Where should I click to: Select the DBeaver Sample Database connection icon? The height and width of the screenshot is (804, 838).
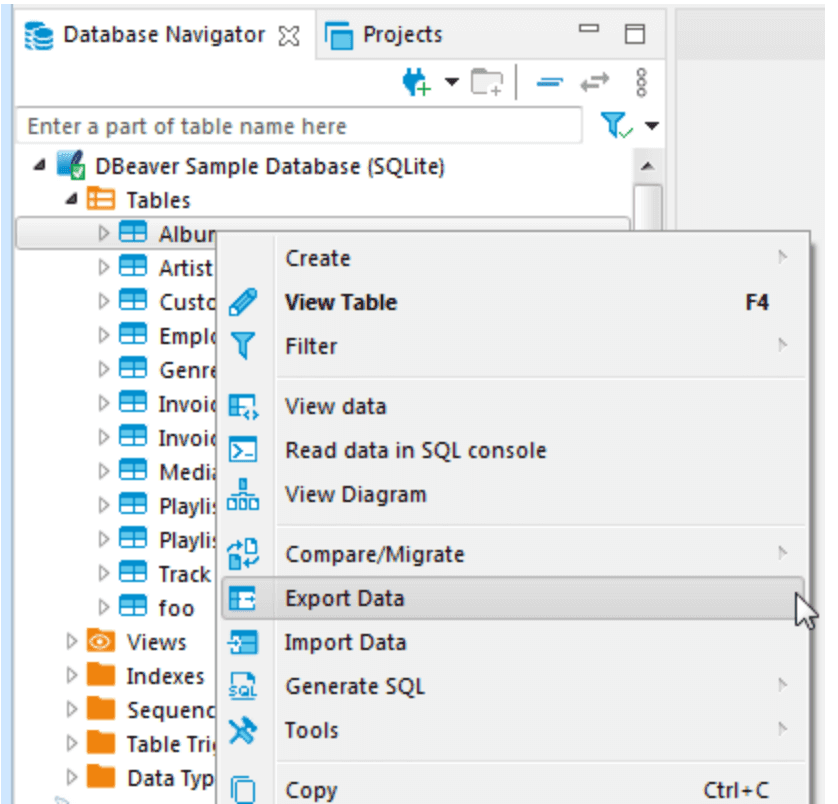tap(71, 165)
